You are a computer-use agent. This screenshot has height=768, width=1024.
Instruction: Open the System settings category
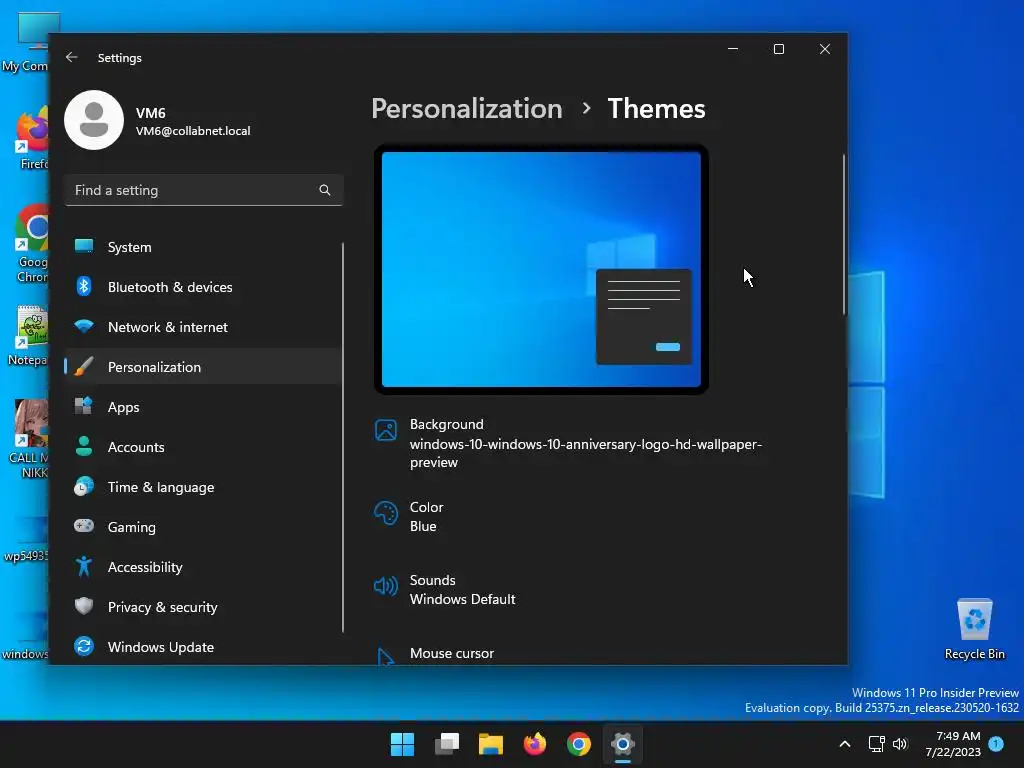coord(203,247)
